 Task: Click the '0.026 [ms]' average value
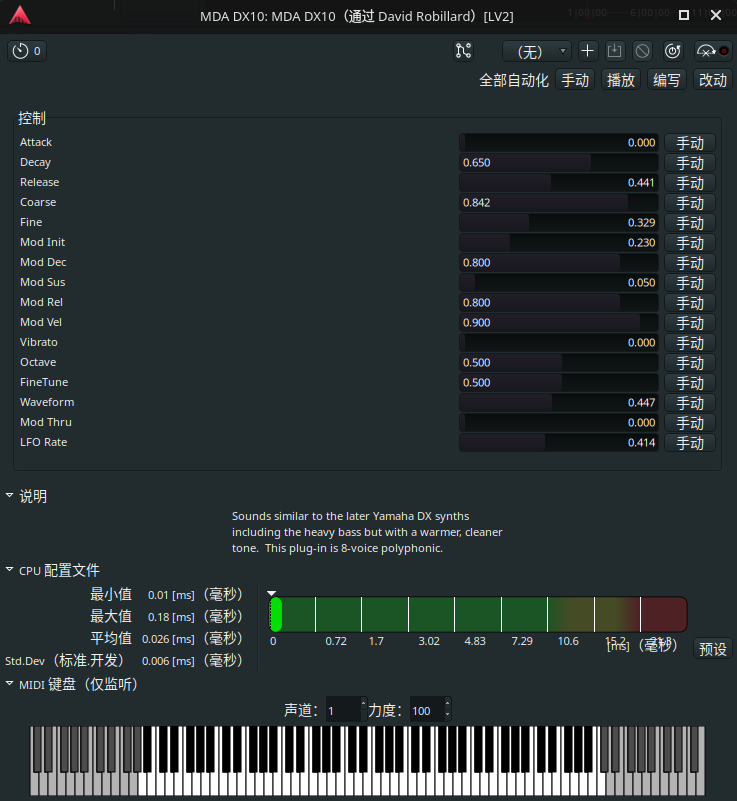(168, 639)
